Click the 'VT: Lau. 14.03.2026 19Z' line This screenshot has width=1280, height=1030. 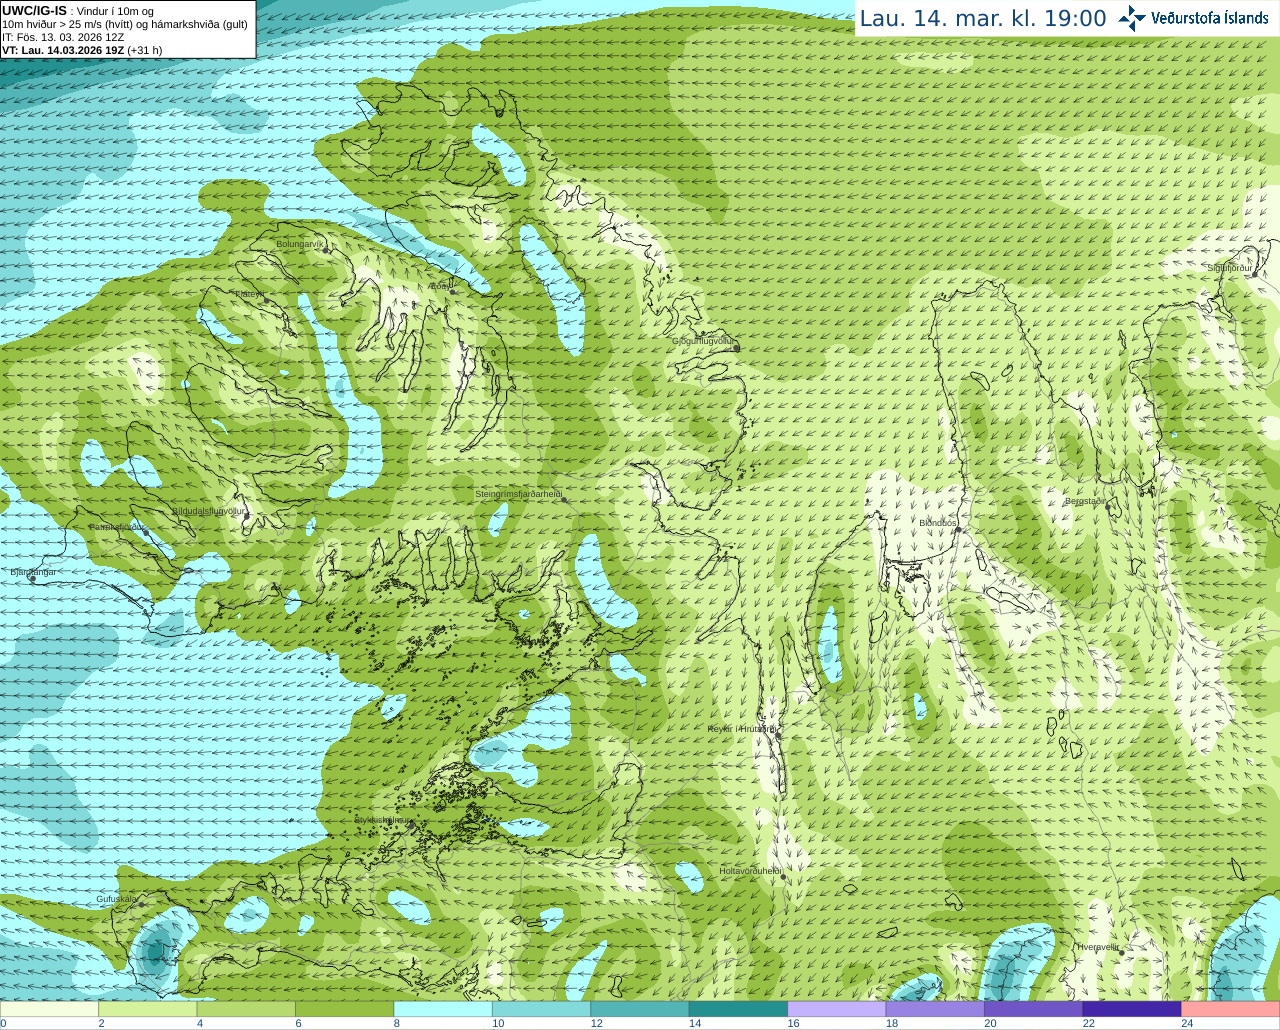tap(82, 50)
